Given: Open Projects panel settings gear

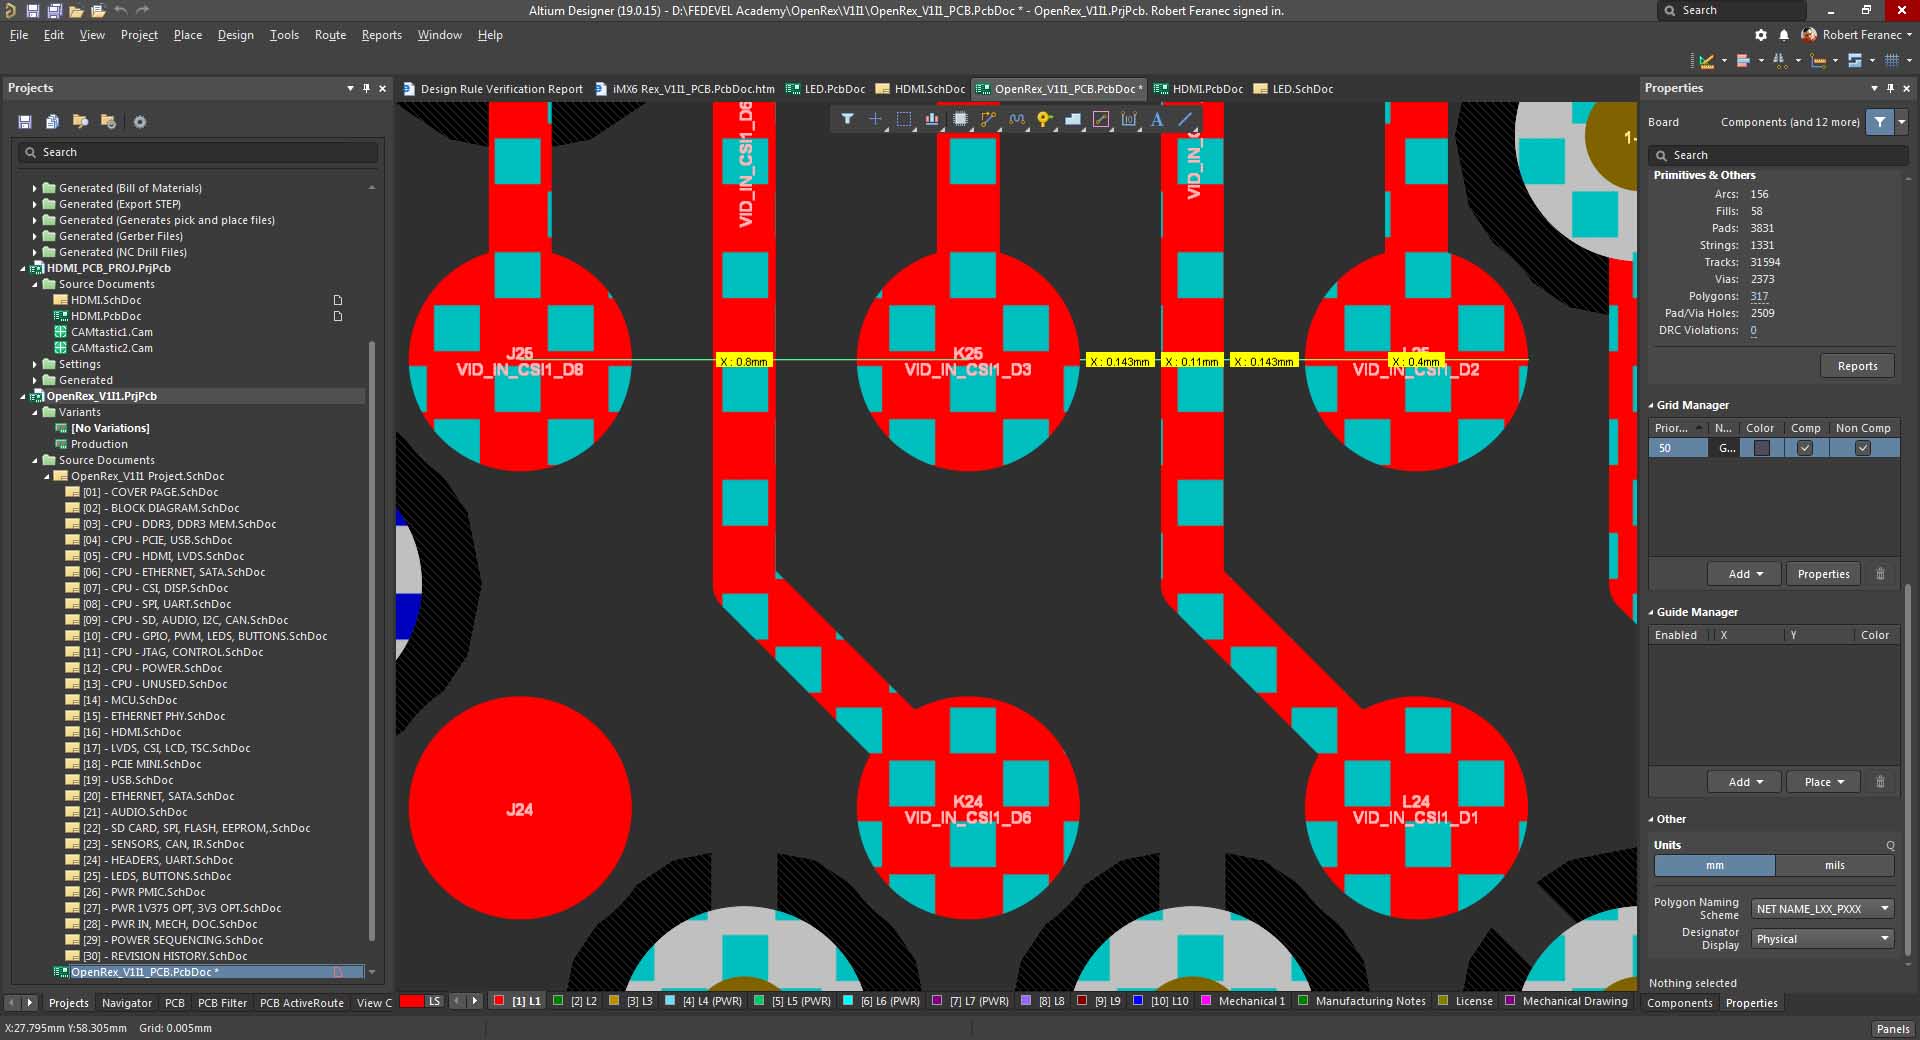Looking at the screenshot, I should pos(140,122).
